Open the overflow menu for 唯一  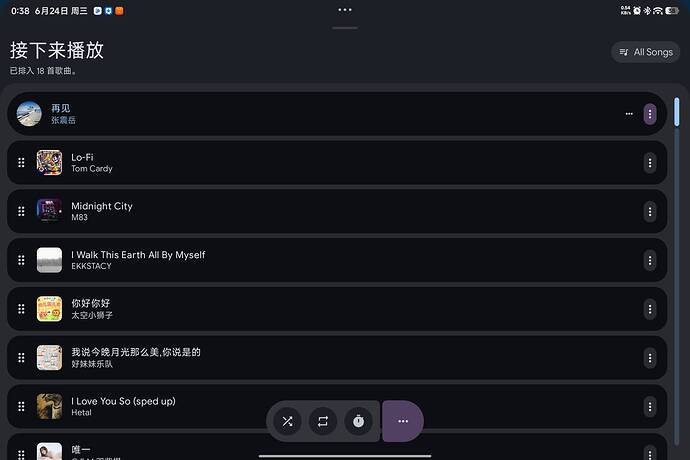(650, 453)
